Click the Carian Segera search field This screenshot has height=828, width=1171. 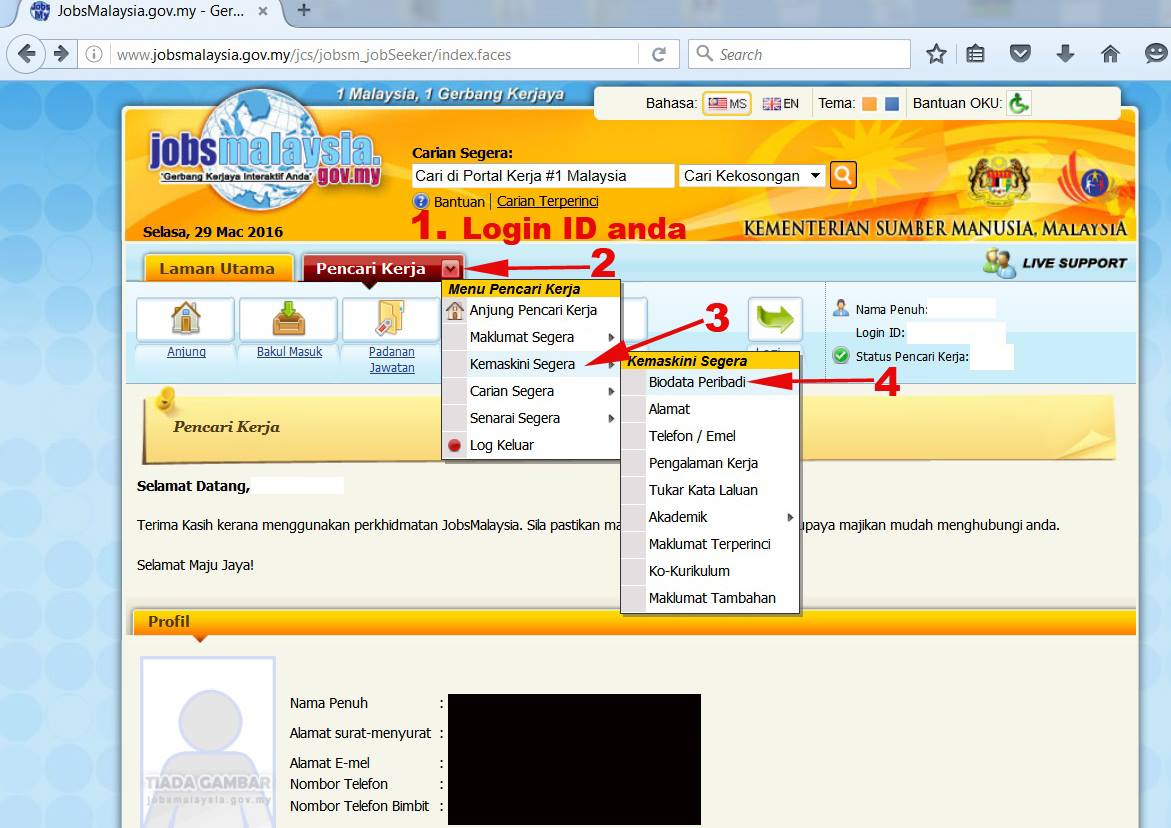pos(542,176)
